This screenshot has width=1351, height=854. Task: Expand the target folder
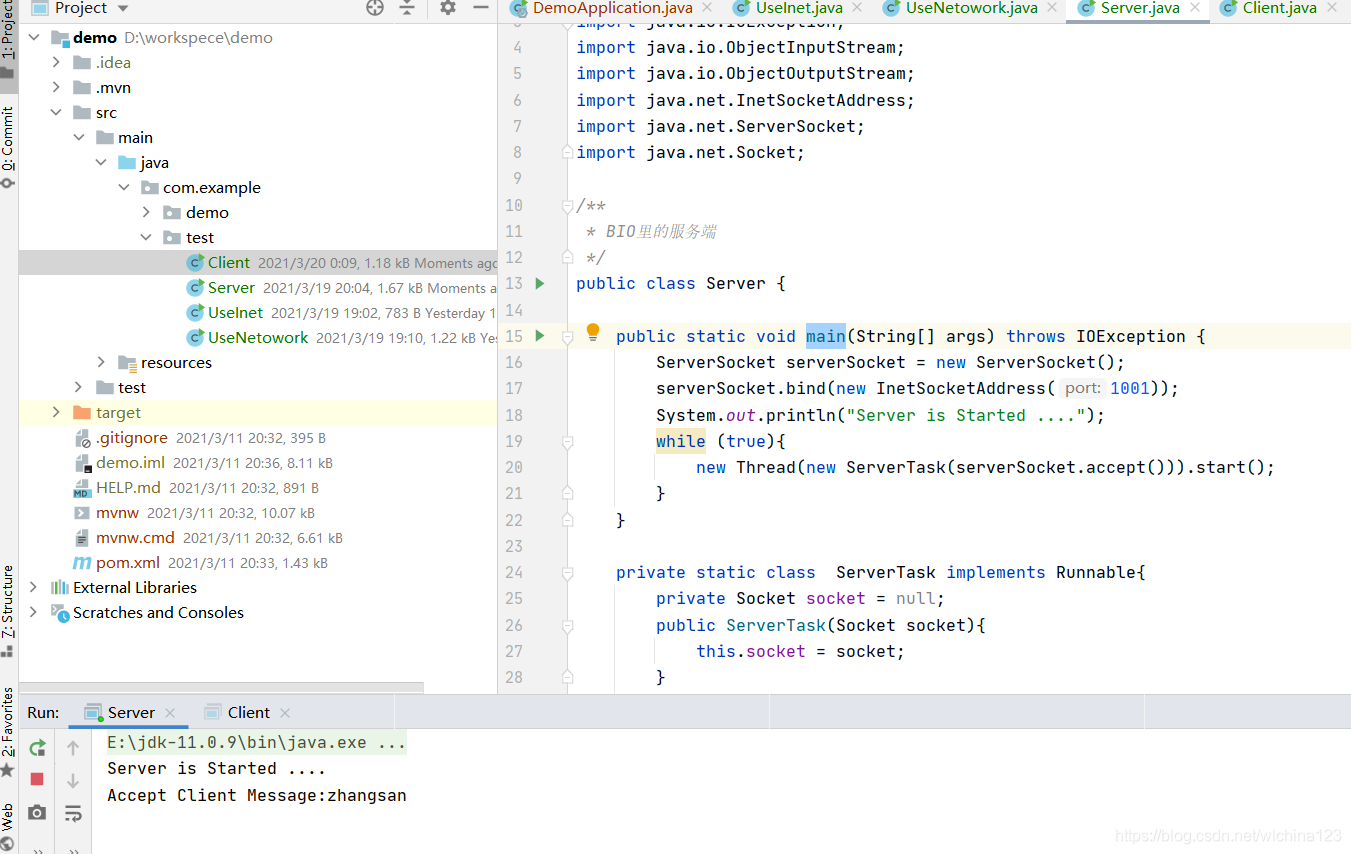point(57,412)
